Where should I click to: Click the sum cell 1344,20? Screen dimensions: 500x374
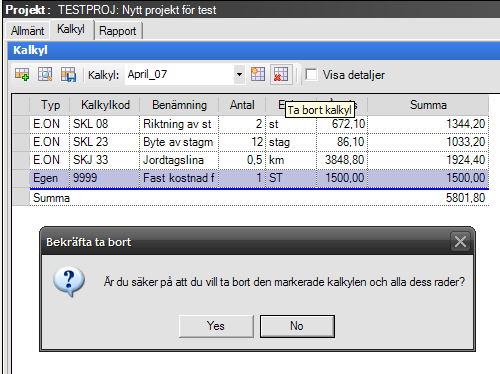428,124
